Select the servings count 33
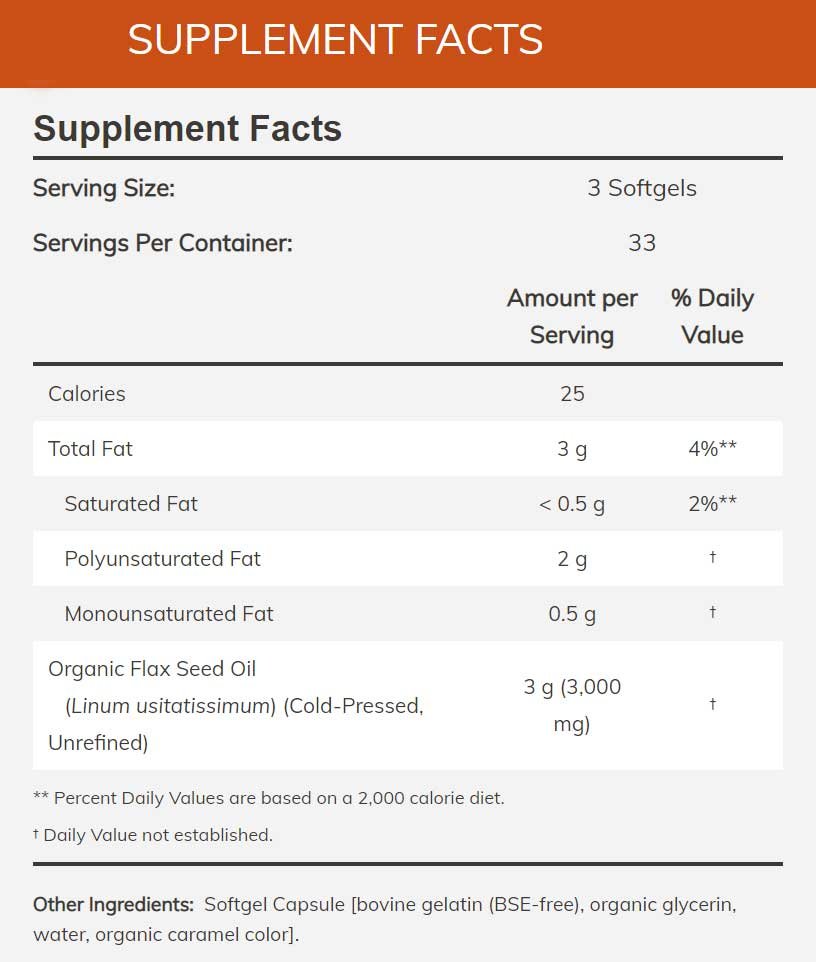The image size is (816, 962). [x=642, y=243]
